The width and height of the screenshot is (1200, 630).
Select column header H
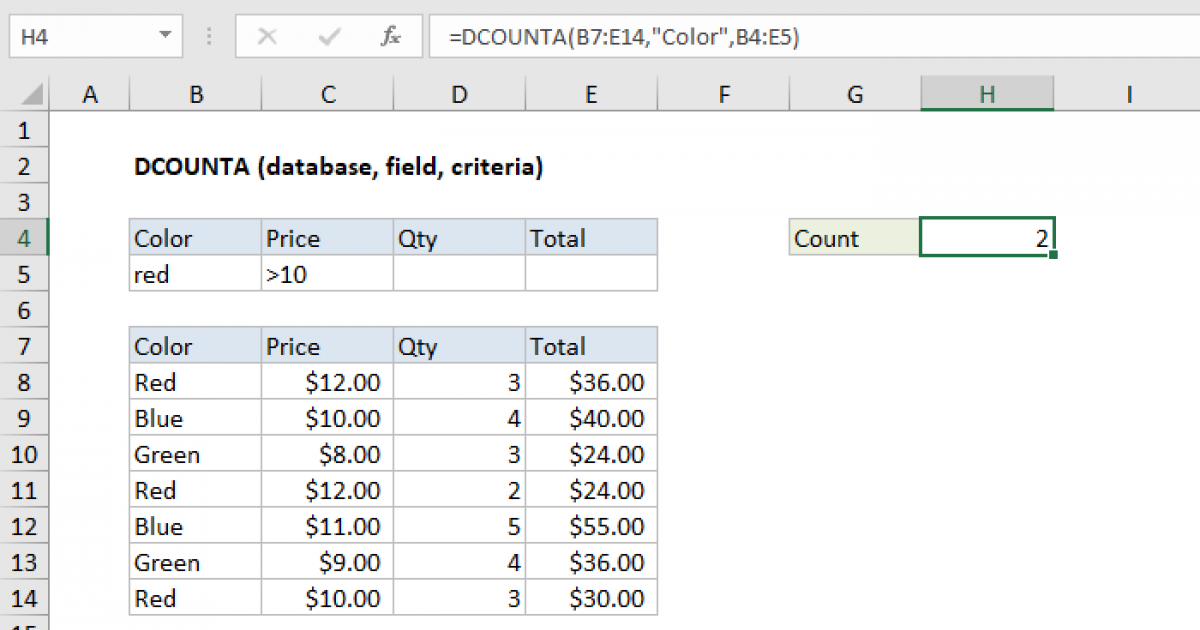pos(987,93)
